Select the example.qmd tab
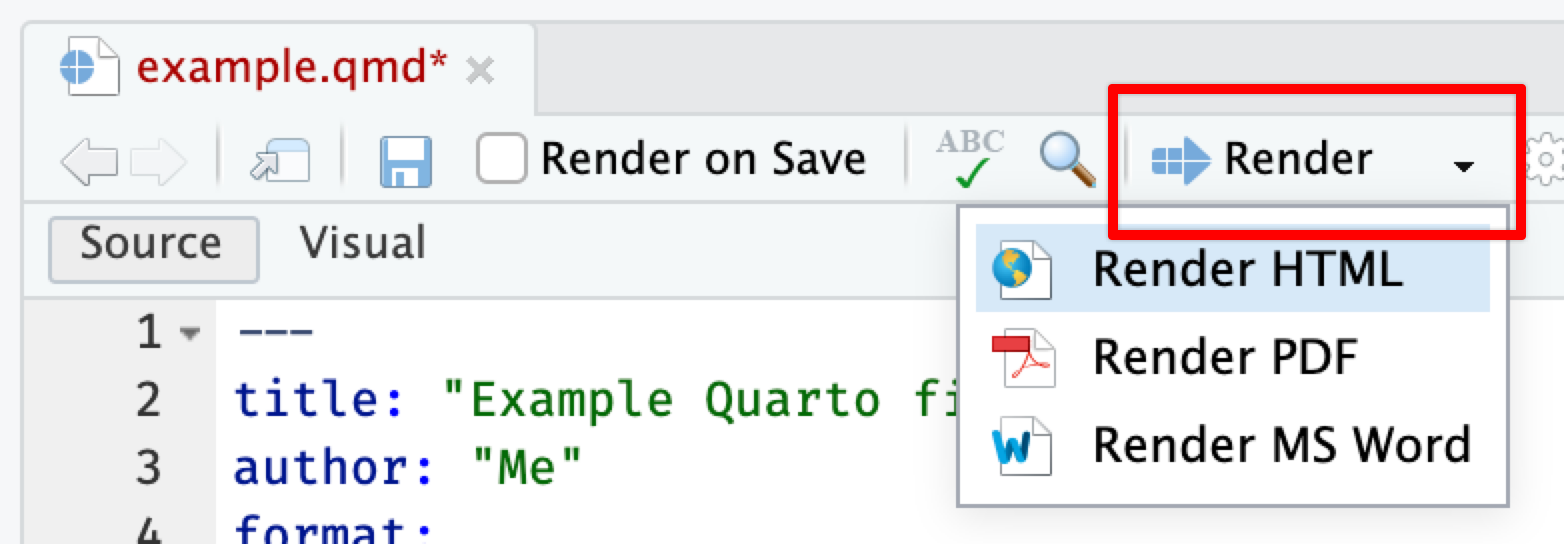Image resolution: width=1564 pixels, height=544 pixels. pyautogui.click(x=292, y=68)
